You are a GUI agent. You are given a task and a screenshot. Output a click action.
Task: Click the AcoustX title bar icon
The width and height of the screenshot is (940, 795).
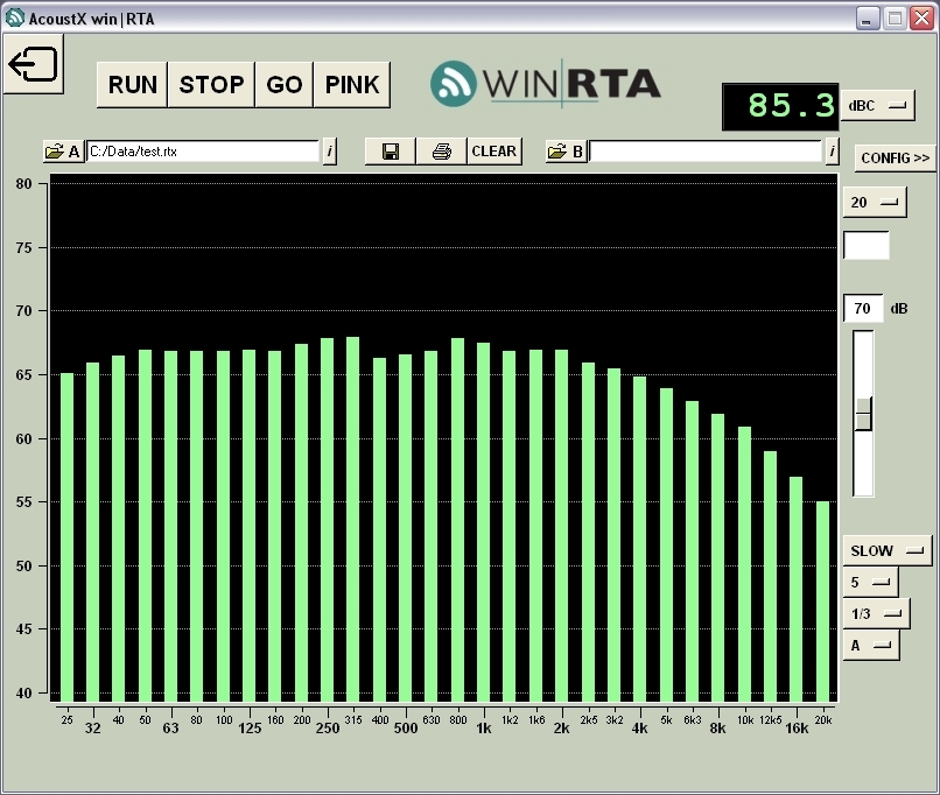15,19
